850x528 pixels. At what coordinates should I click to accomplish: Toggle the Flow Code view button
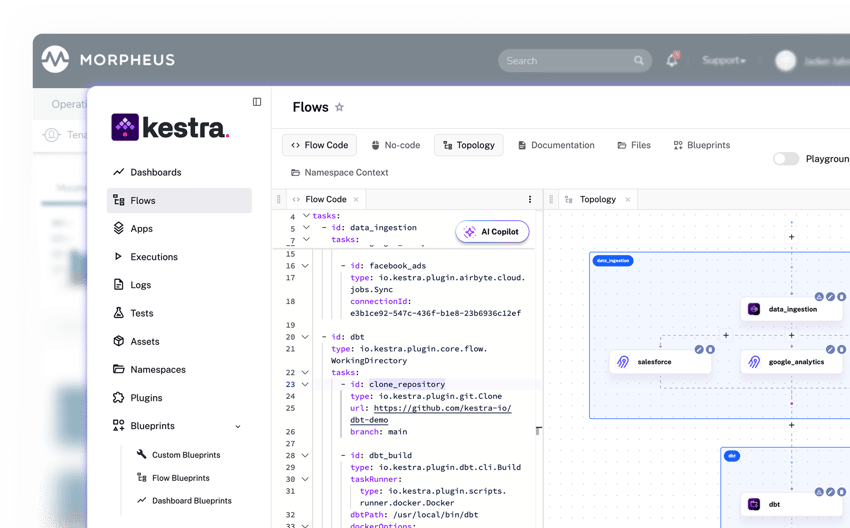(319, 145)
